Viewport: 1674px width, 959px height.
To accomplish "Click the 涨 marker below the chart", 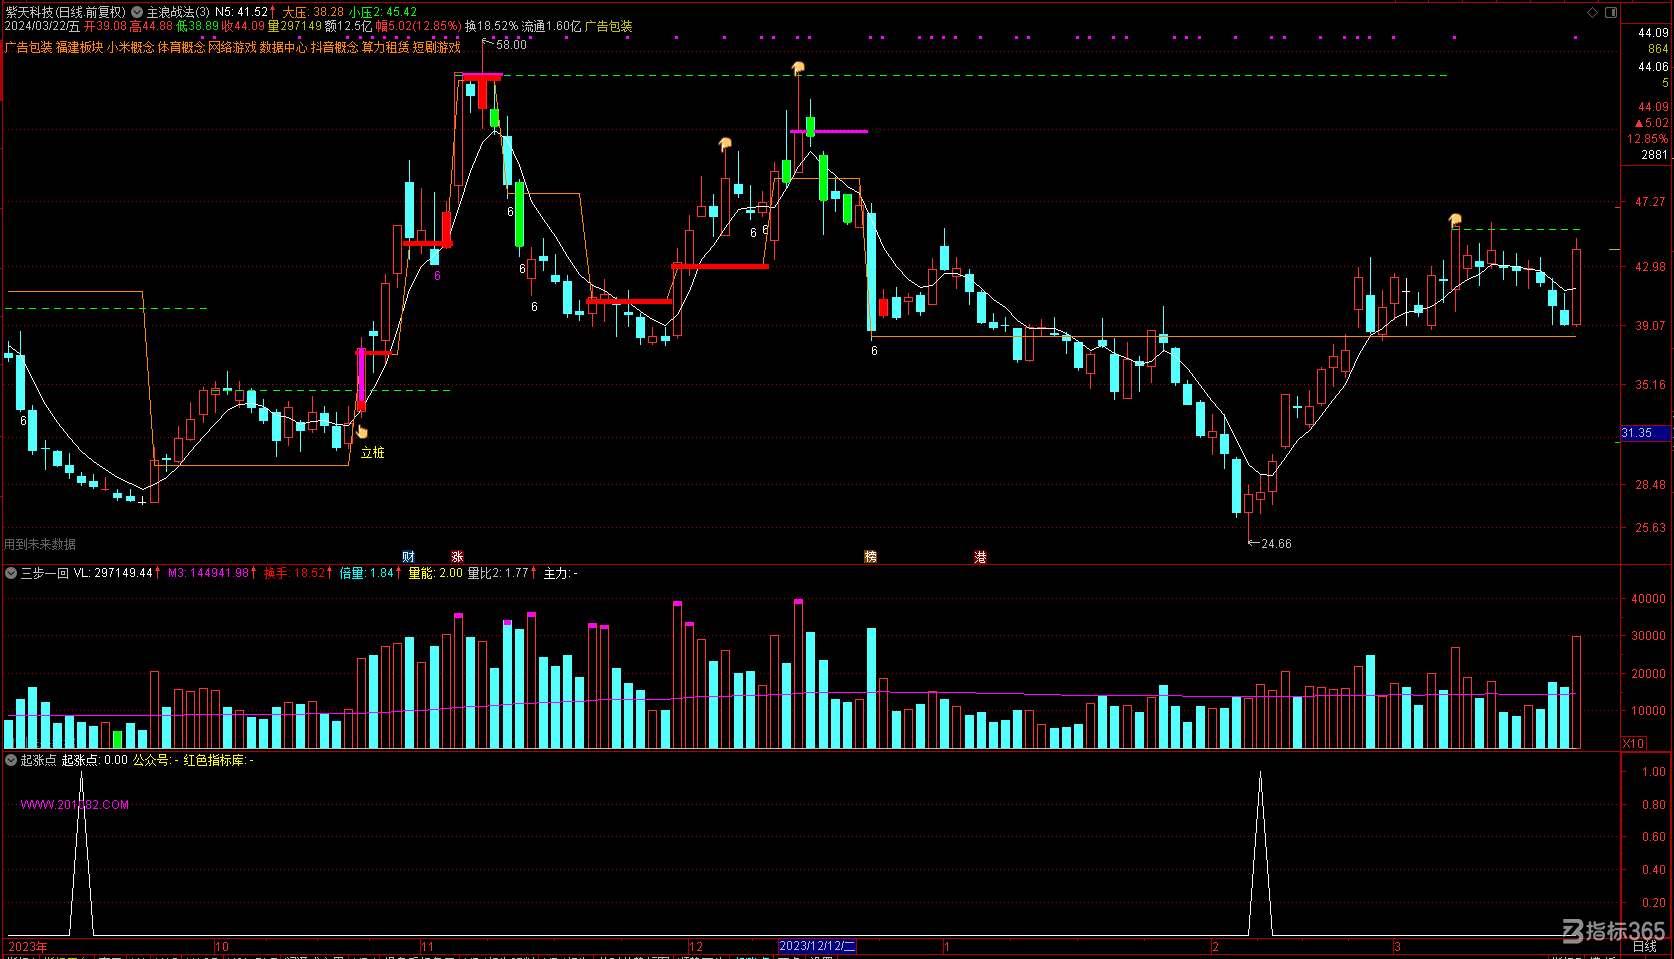I will click(x=457, y=557).
